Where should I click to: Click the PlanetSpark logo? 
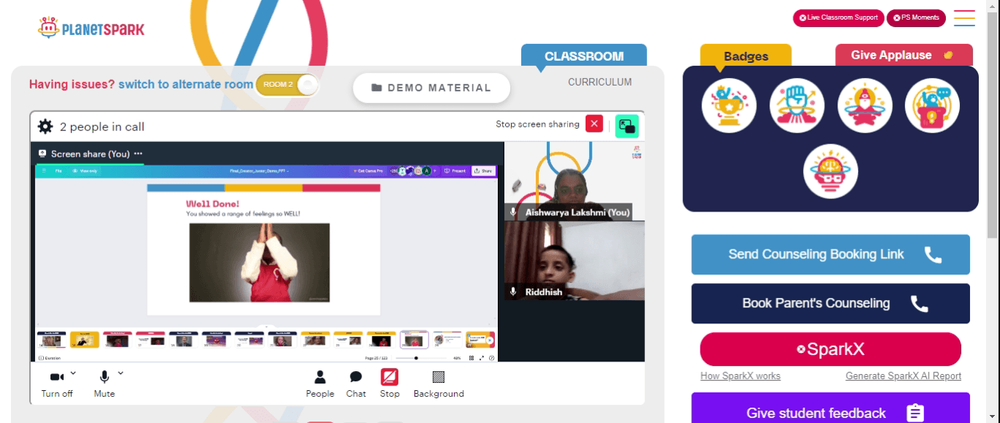[91, 28]
